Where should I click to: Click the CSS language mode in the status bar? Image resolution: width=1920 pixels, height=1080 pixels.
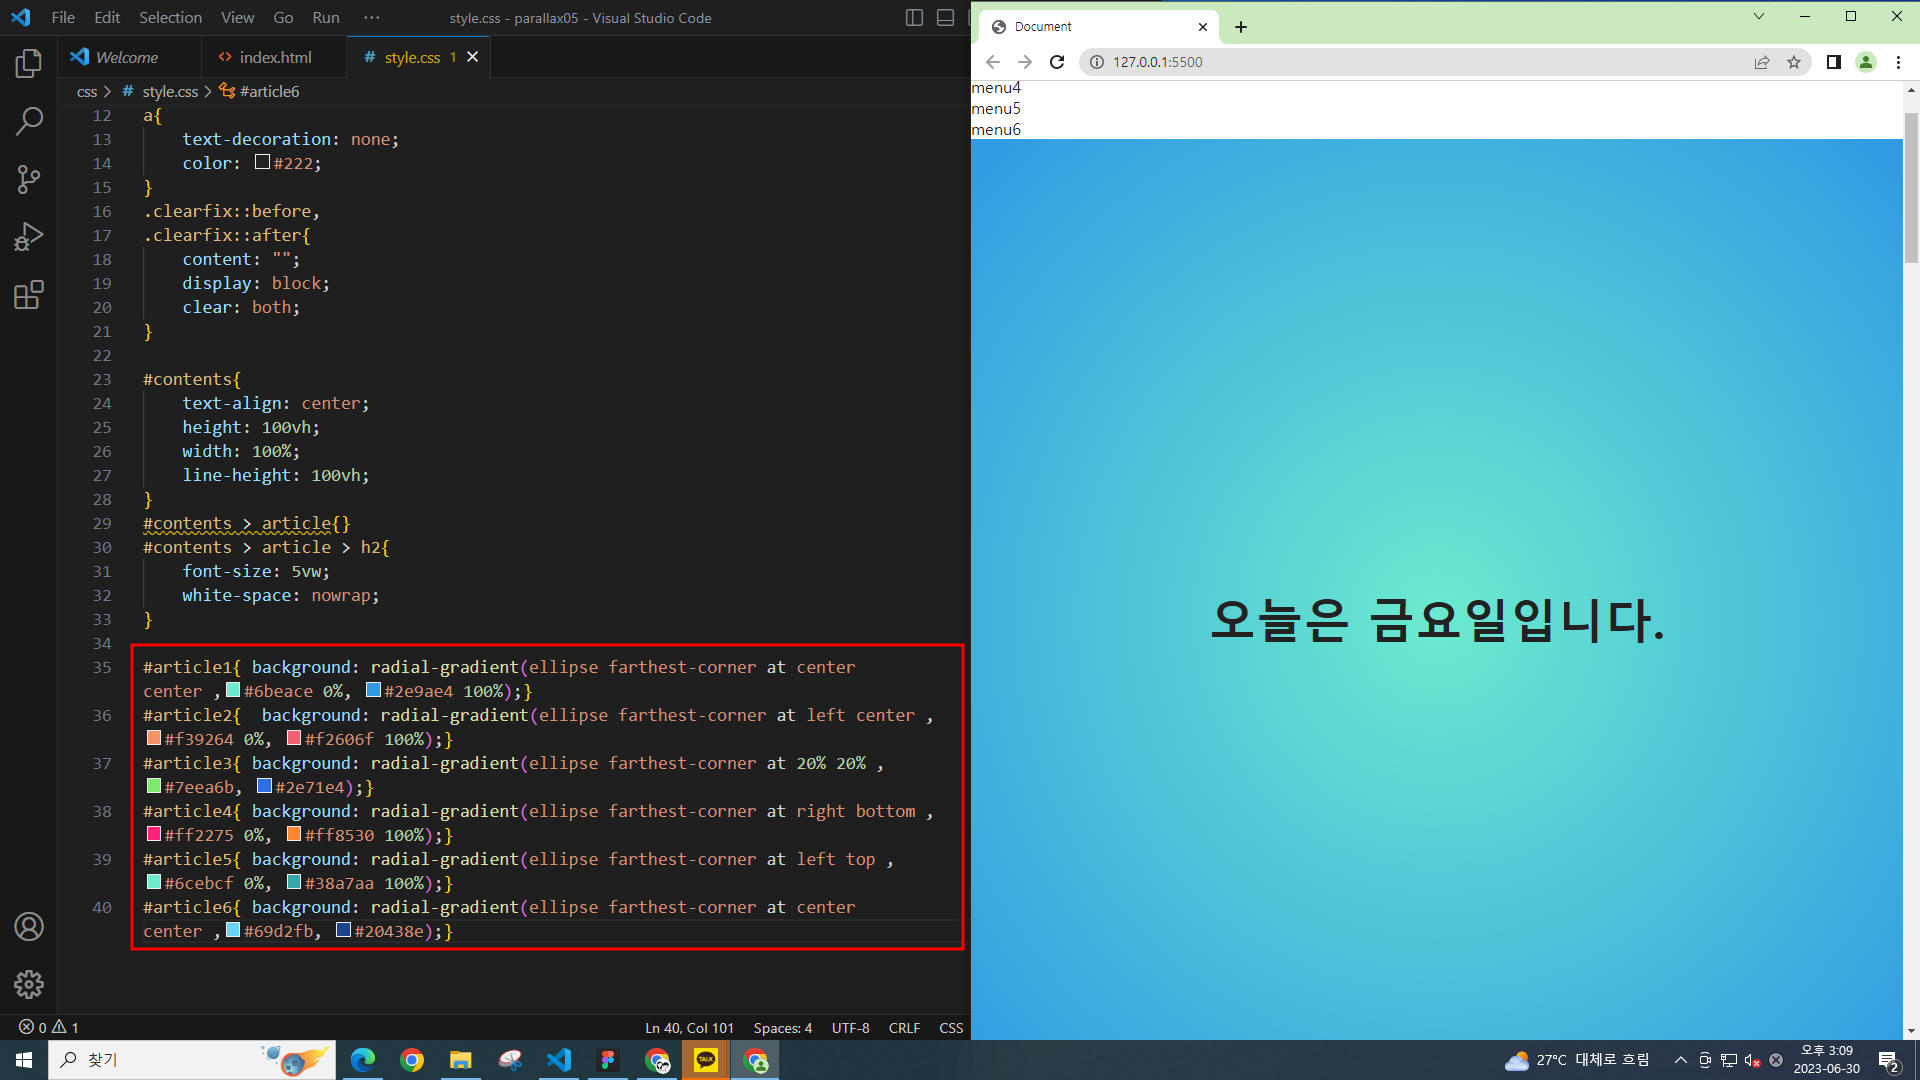(x=951, y=1028)
